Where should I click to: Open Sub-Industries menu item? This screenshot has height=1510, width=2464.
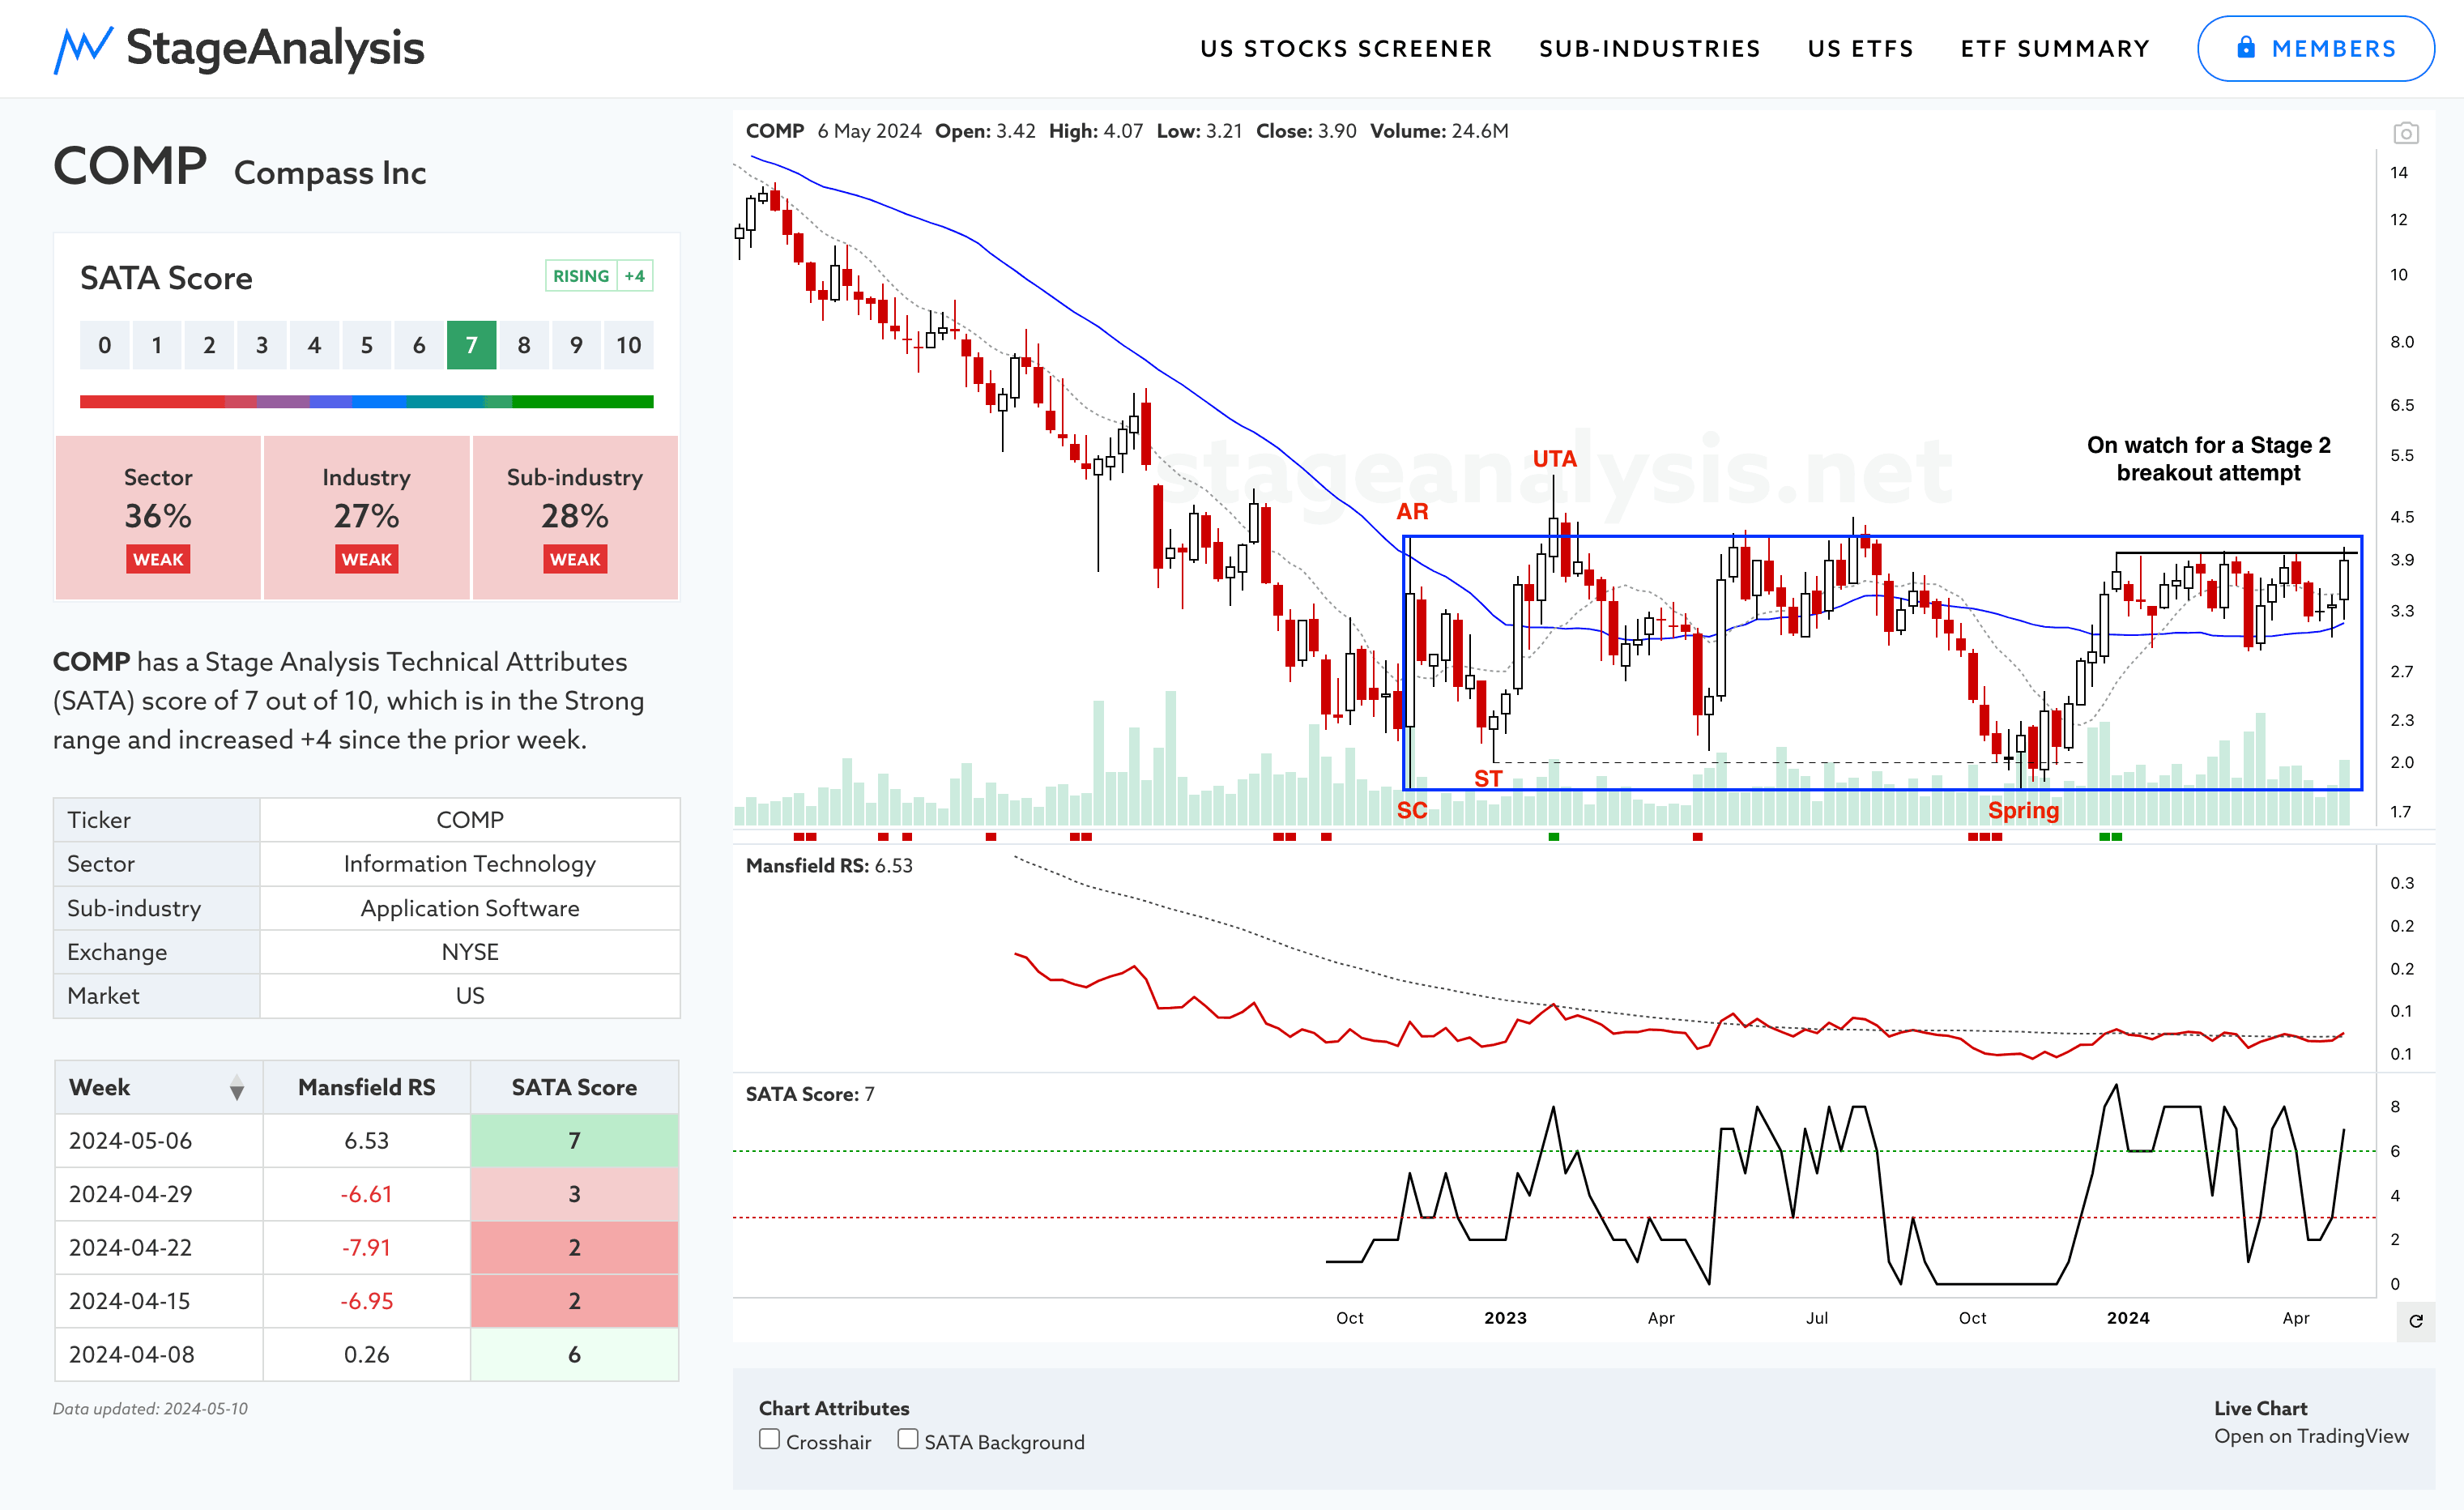(1649, 49)
